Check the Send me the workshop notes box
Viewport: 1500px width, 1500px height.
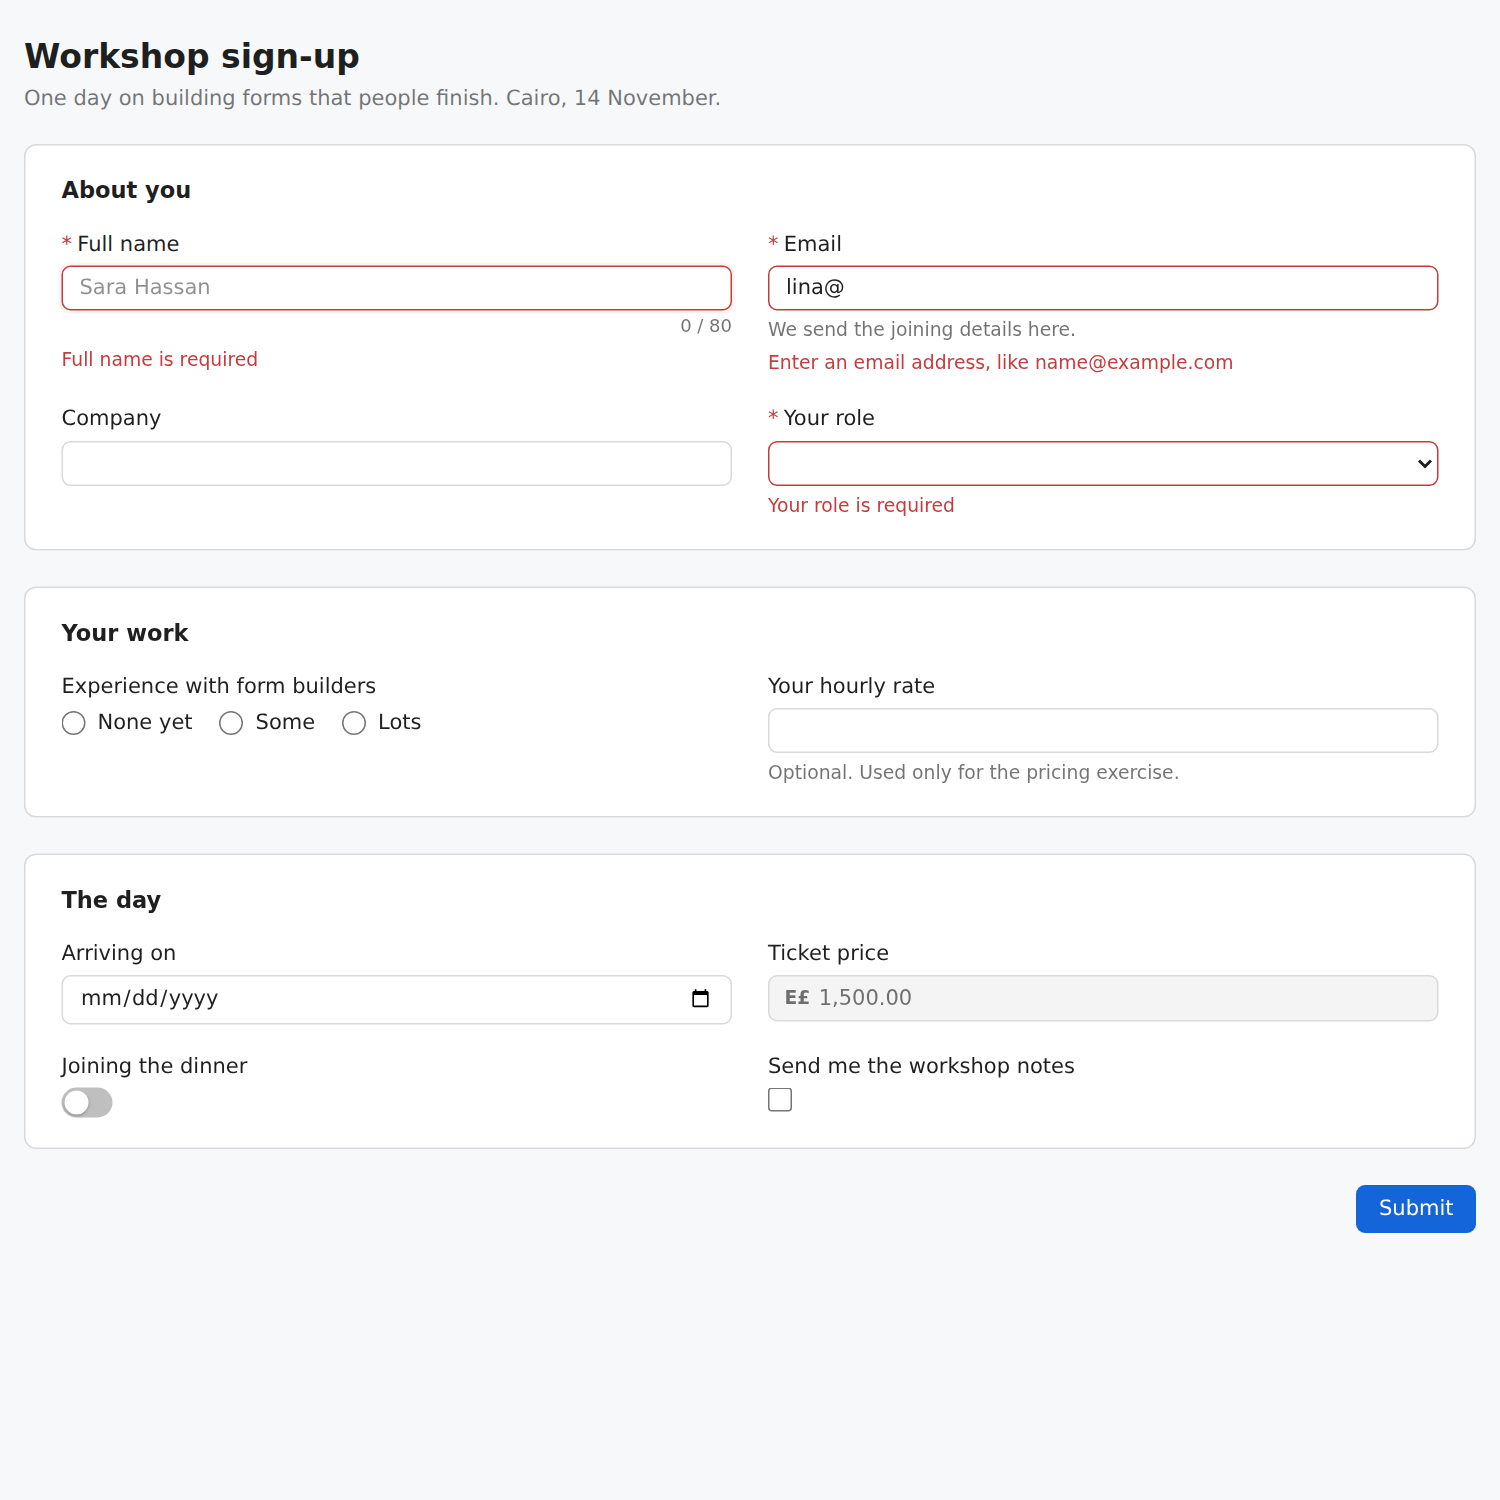click(780, 1100)
